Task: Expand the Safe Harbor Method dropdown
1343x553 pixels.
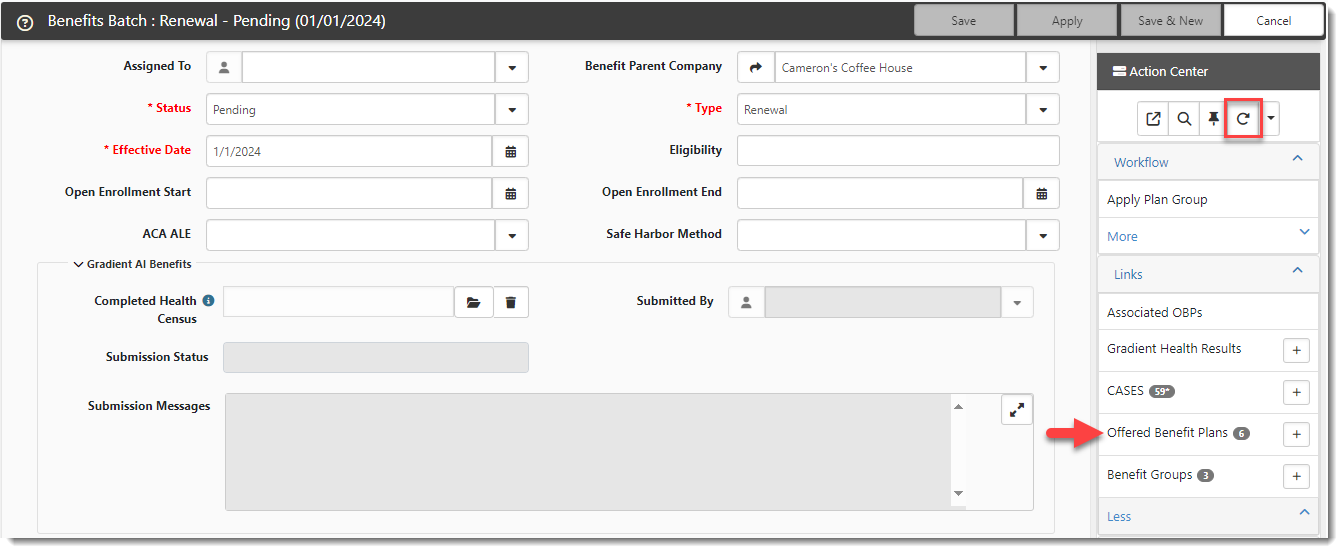Action: pos(1043,235)
